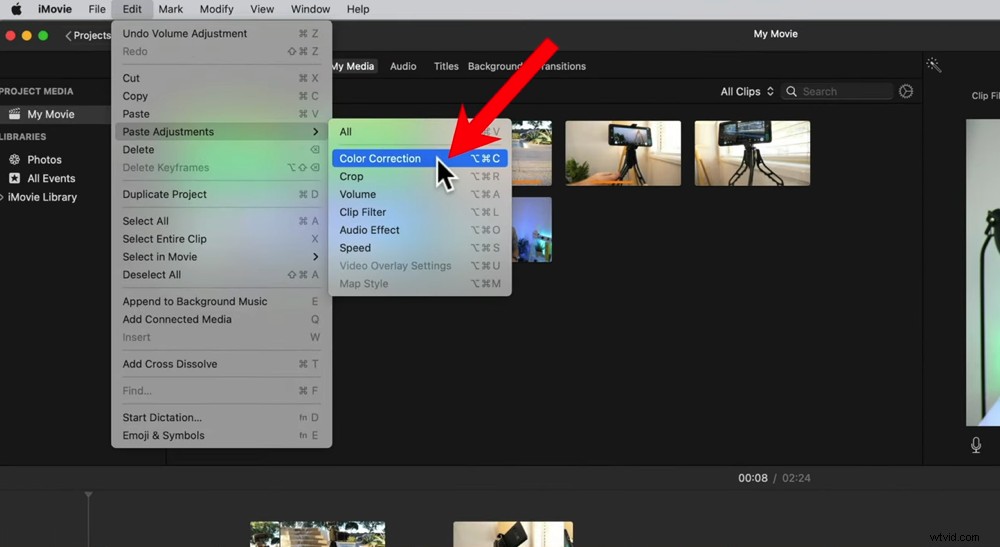This screenshot has height=547, width=1000.
Task: Switch to the Audio tab
Action: [403, 66]
